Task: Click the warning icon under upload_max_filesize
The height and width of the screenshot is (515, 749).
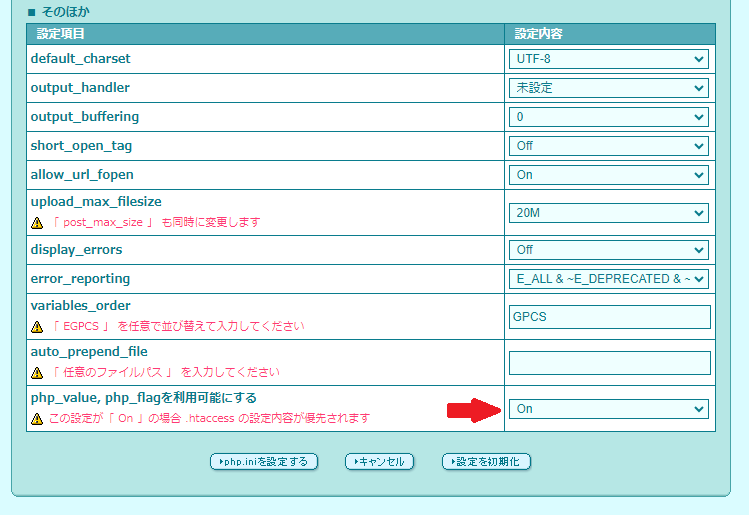Action: click(37, 223)
